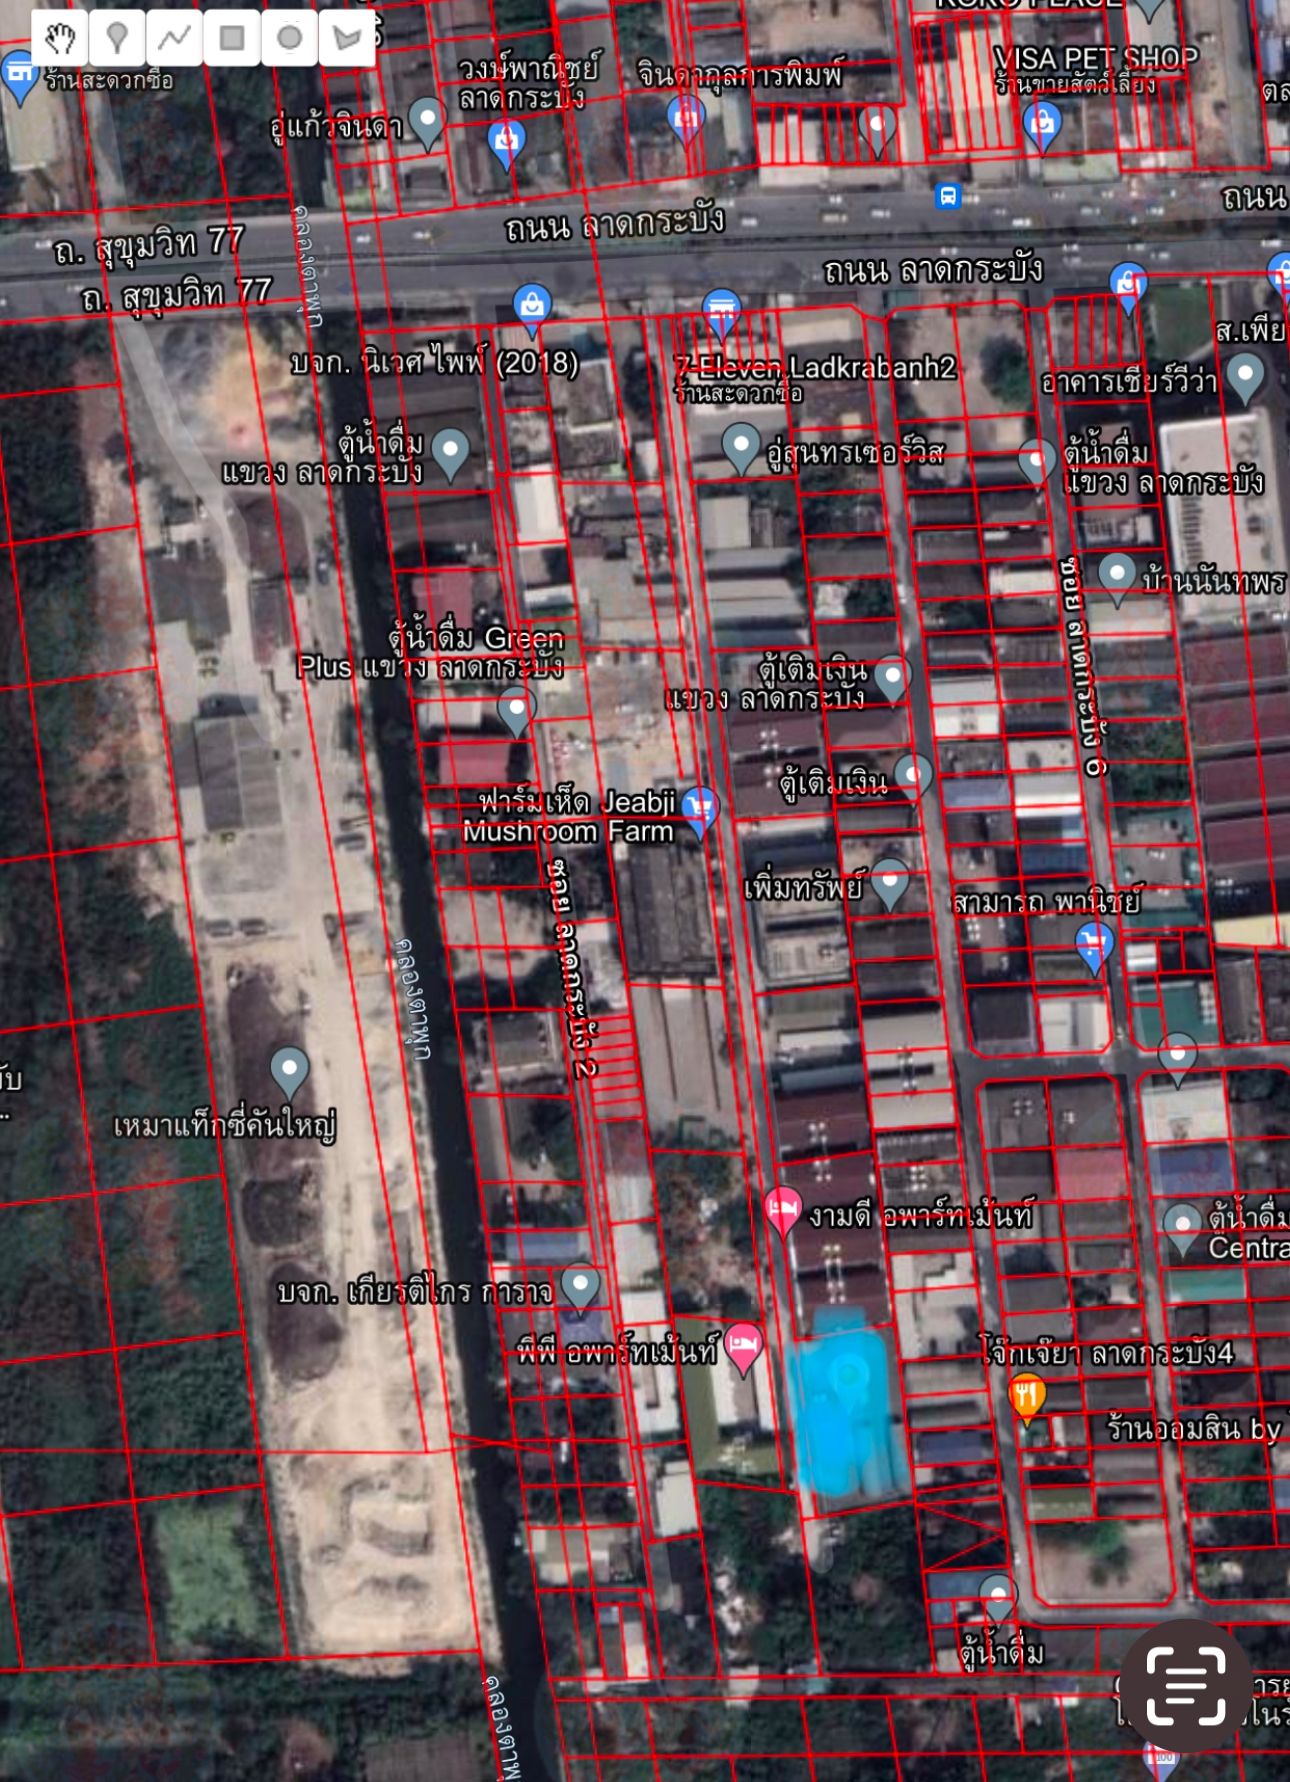Select the marker drawing tool
1290x1782 pixels.
coord(117,39)
